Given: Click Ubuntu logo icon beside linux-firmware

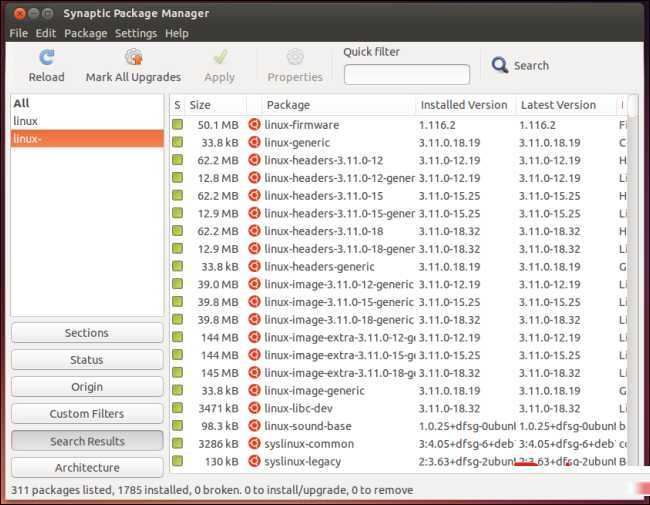Looking at the screenshot, I should coord(254,124).
